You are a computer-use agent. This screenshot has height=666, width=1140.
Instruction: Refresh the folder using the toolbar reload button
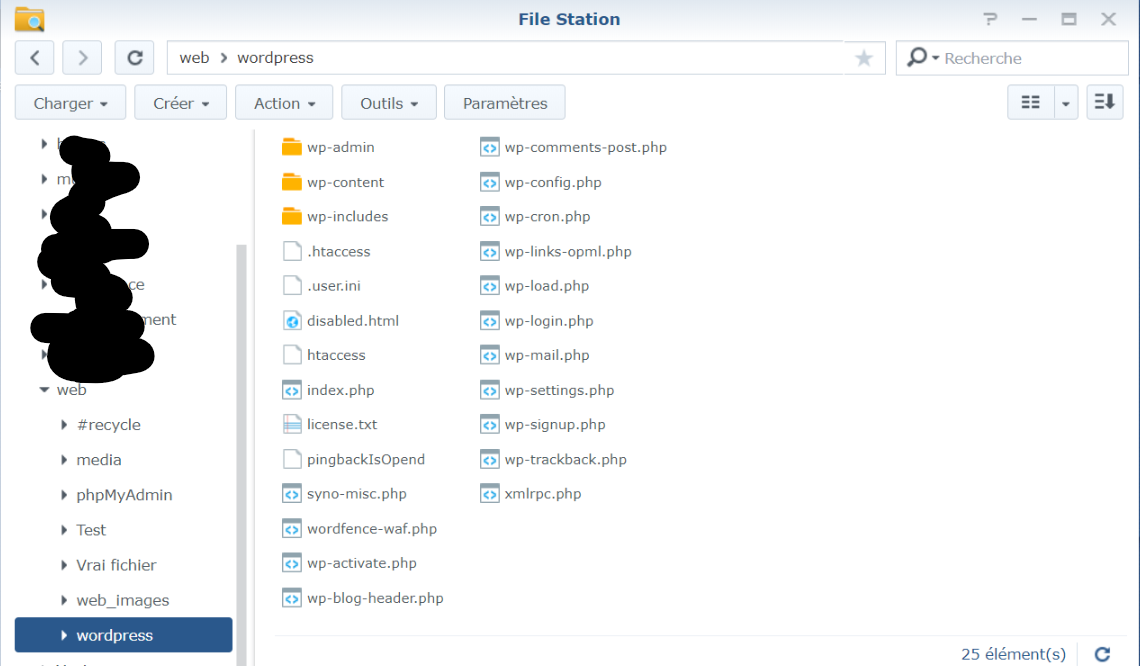tap(135, 57)
